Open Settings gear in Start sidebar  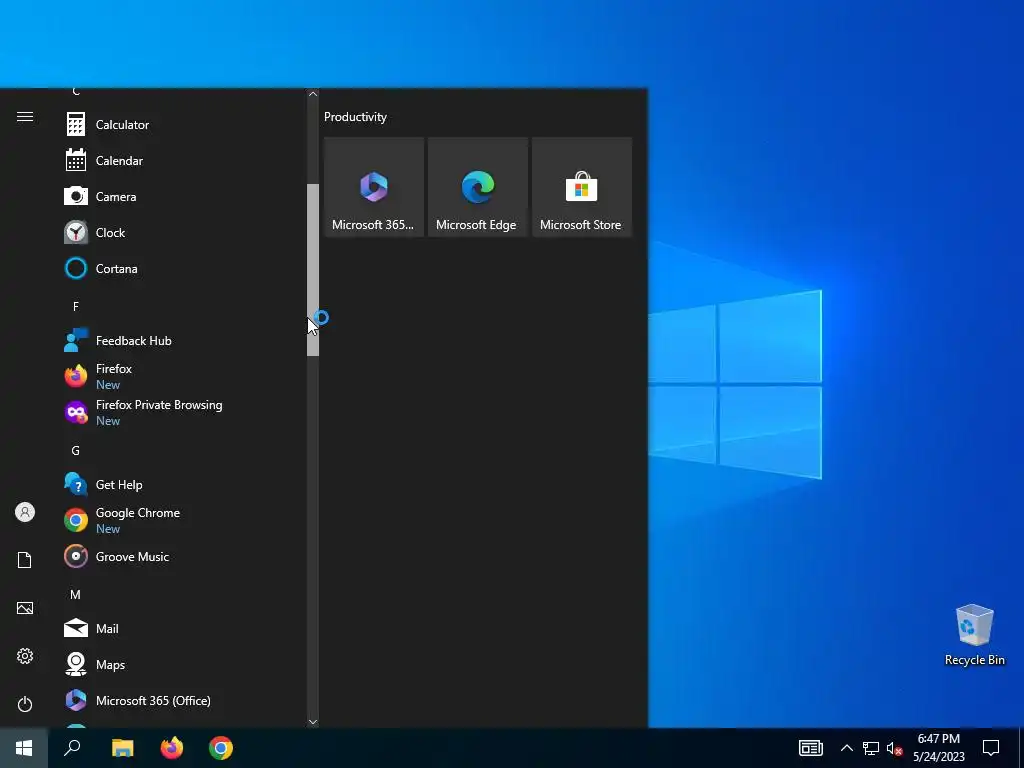pos(25,656)
